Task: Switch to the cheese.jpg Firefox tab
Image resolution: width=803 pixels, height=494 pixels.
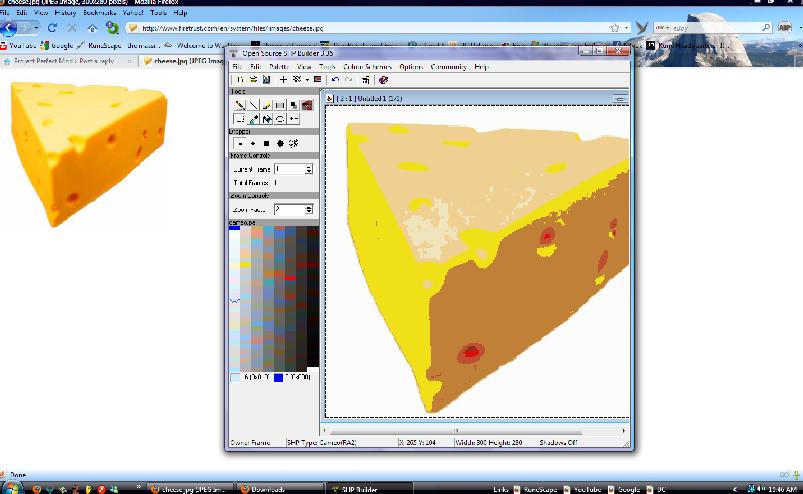Action: click(x=180, y=60)
